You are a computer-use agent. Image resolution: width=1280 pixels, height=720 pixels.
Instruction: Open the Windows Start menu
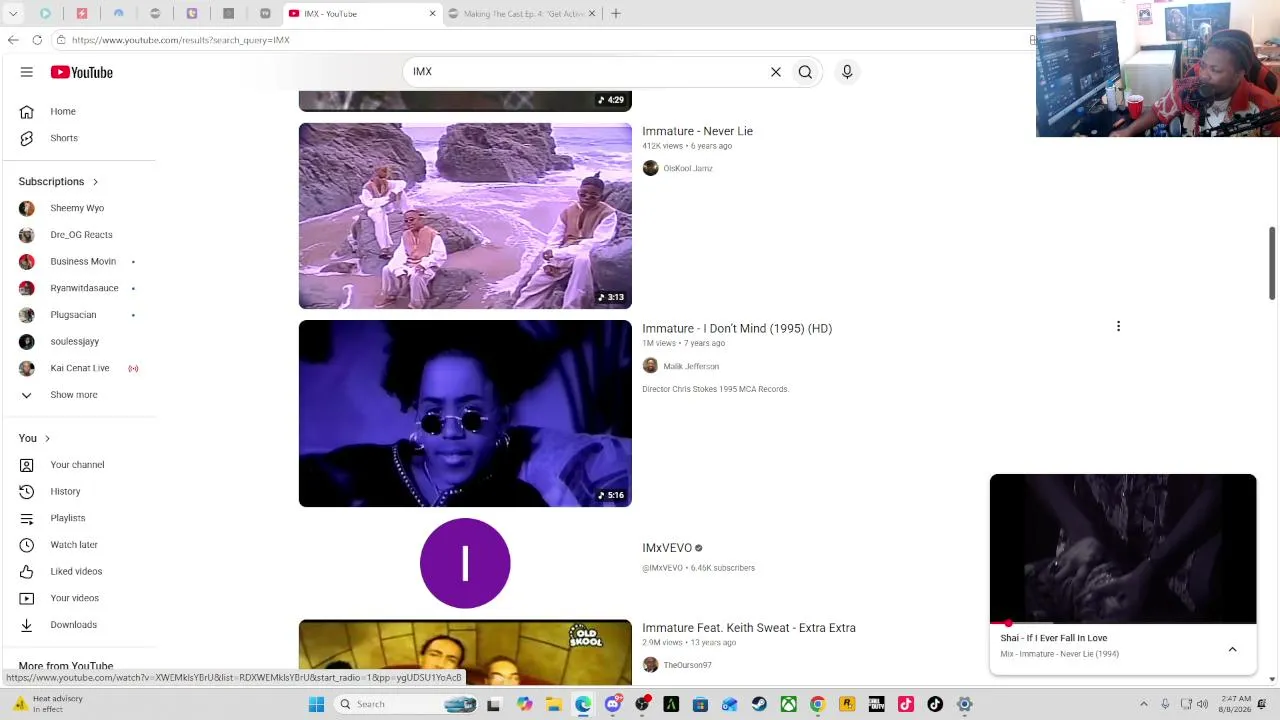pos(316,704)
